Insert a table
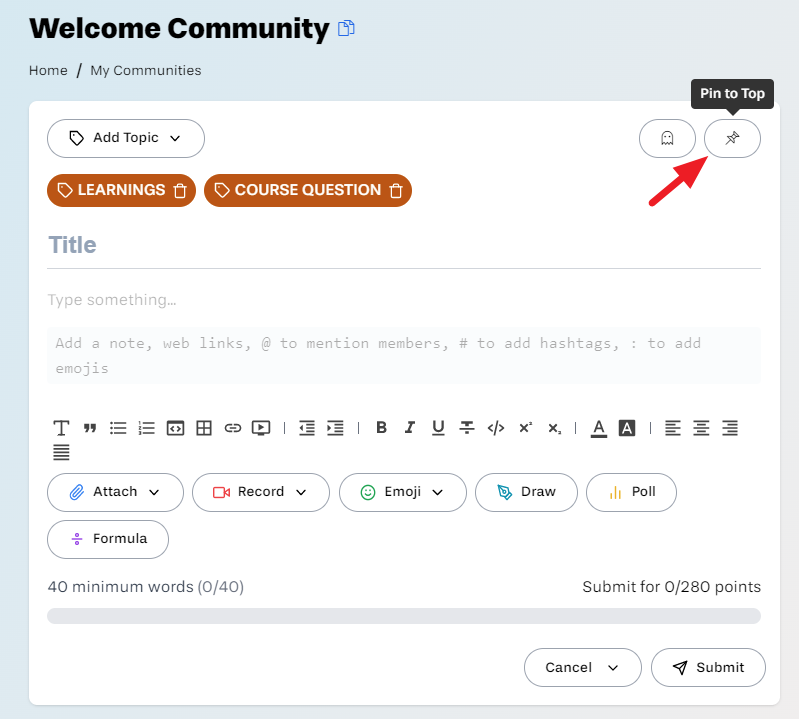This screenshot has height=719, width=799. [x=204, y=428]
